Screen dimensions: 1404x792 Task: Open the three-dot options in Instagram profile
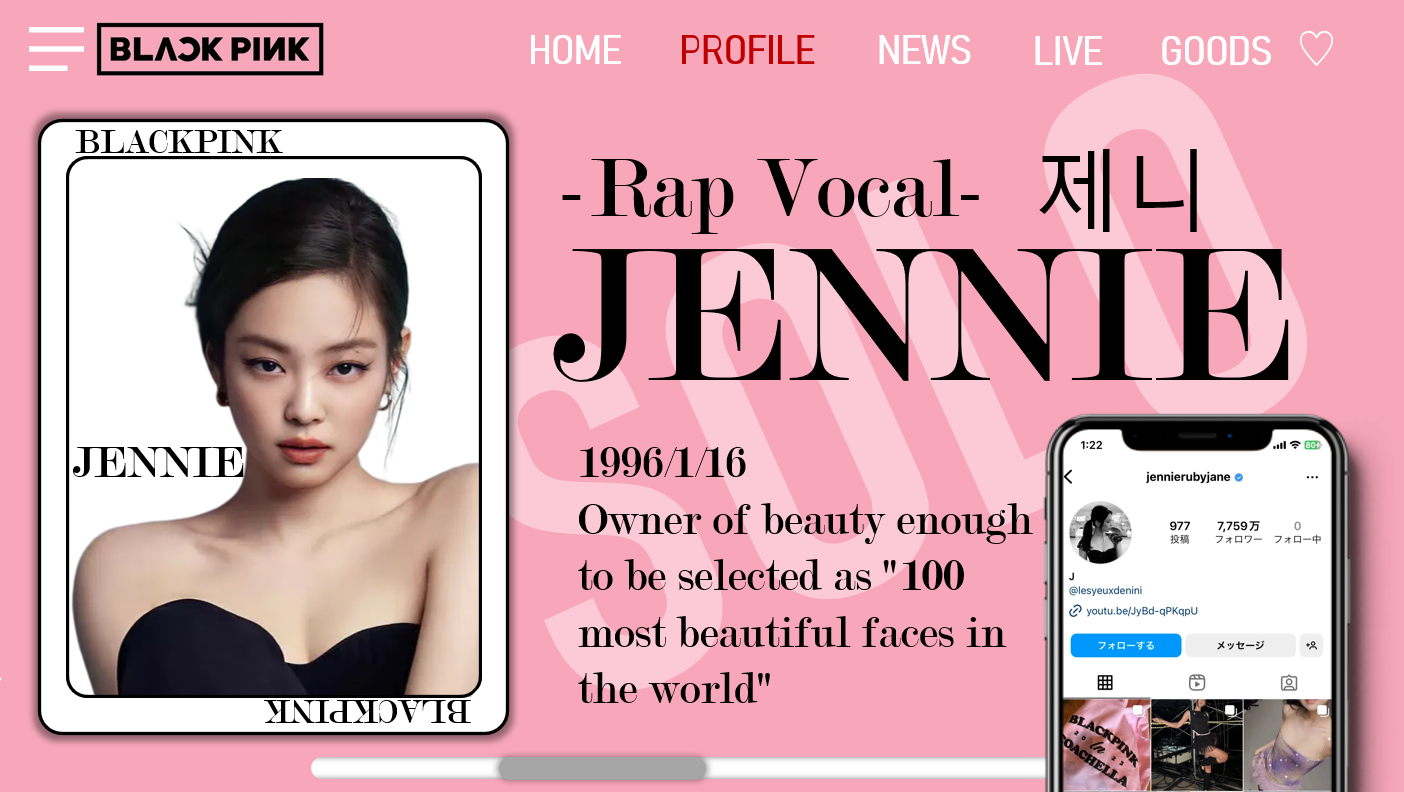click(x=1312, y=478)
